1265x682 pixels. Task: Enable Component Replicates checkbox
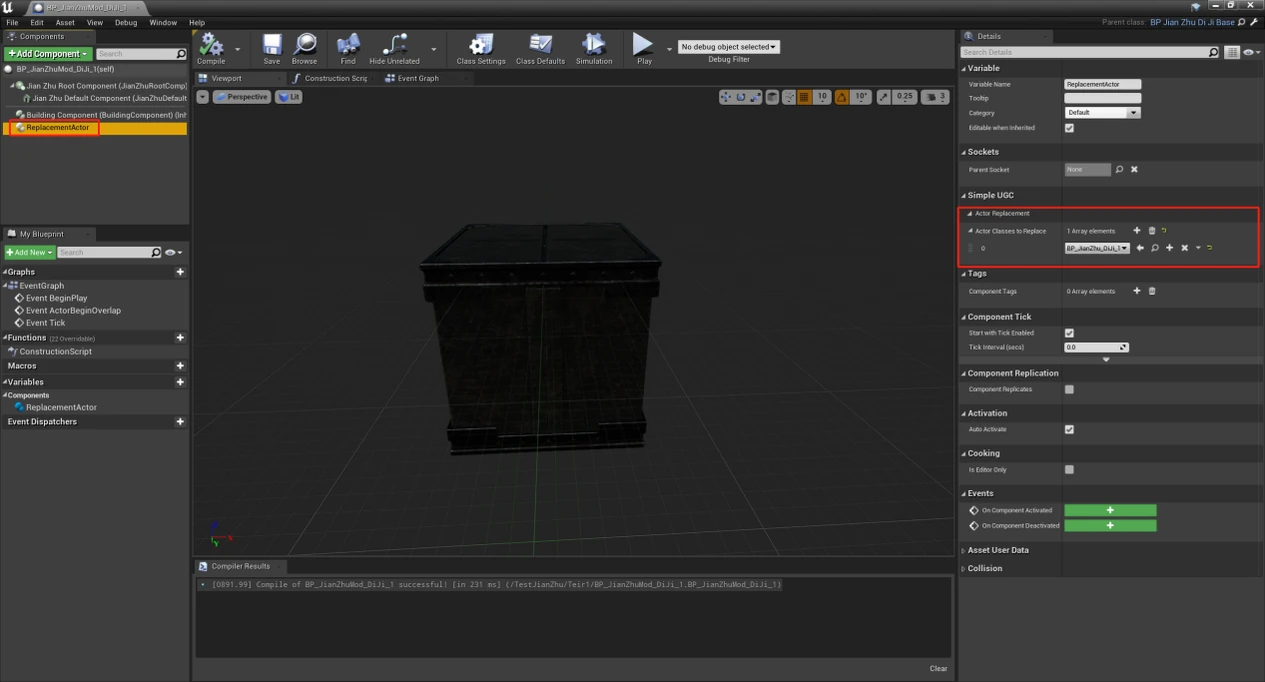1068,390
